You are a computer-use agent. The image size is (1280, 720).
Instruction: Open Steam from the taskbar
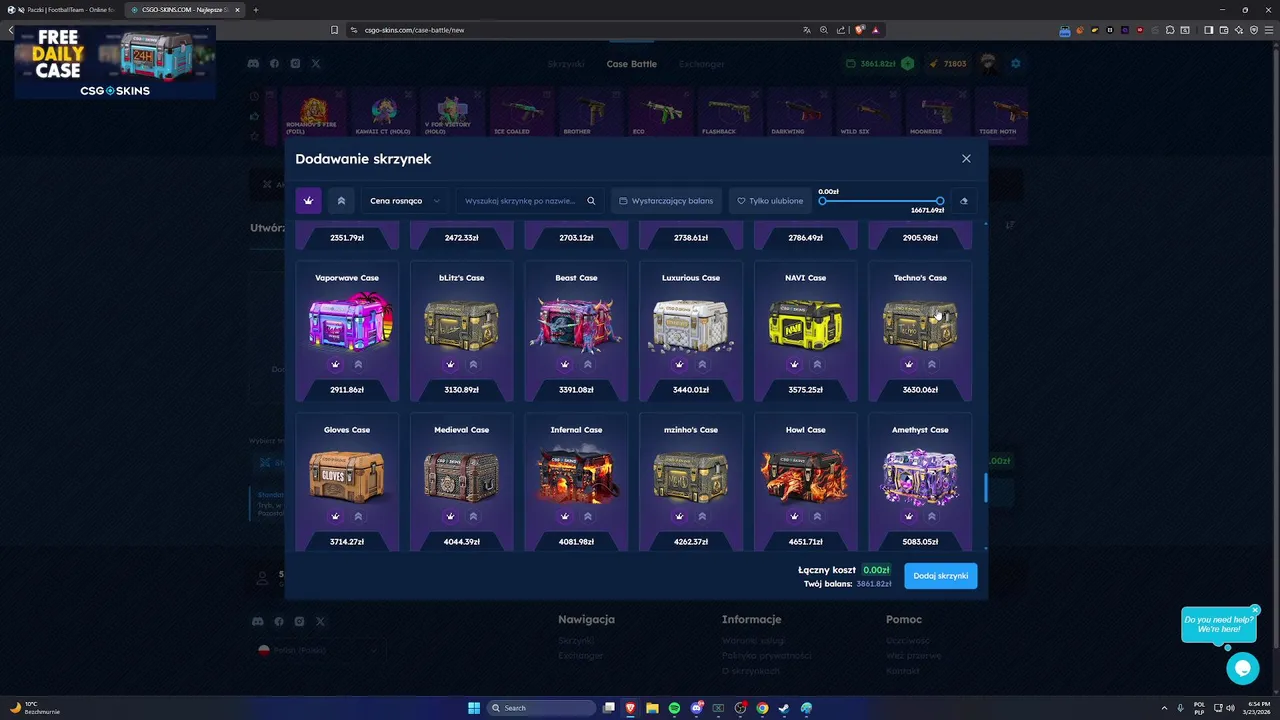(784, 708)
